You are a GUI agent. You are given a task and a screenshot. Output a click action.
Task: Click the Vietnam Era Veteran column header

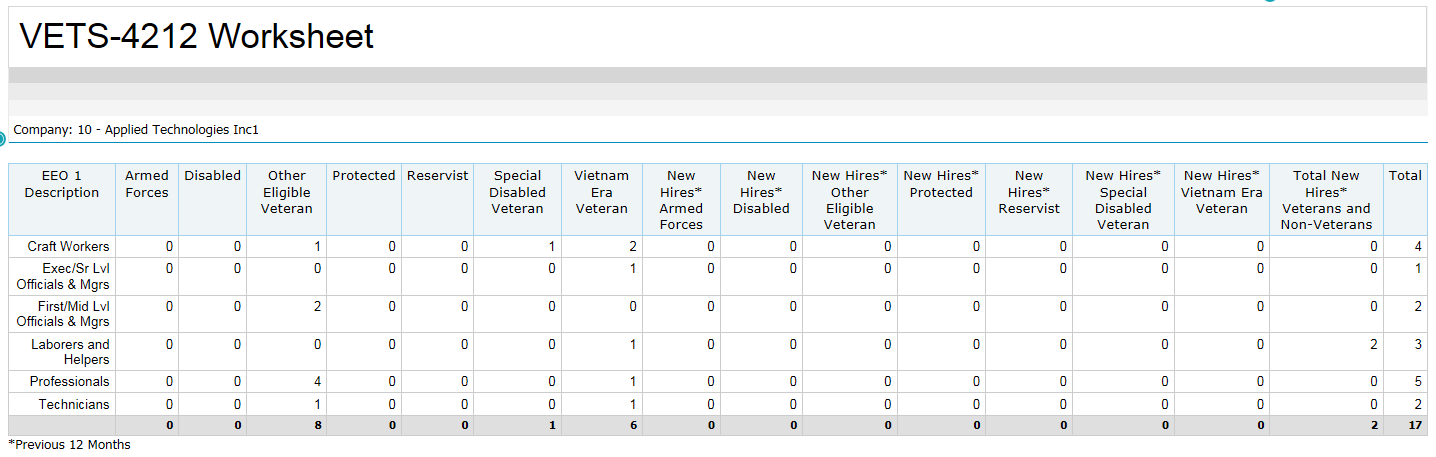tap(601, 192)
